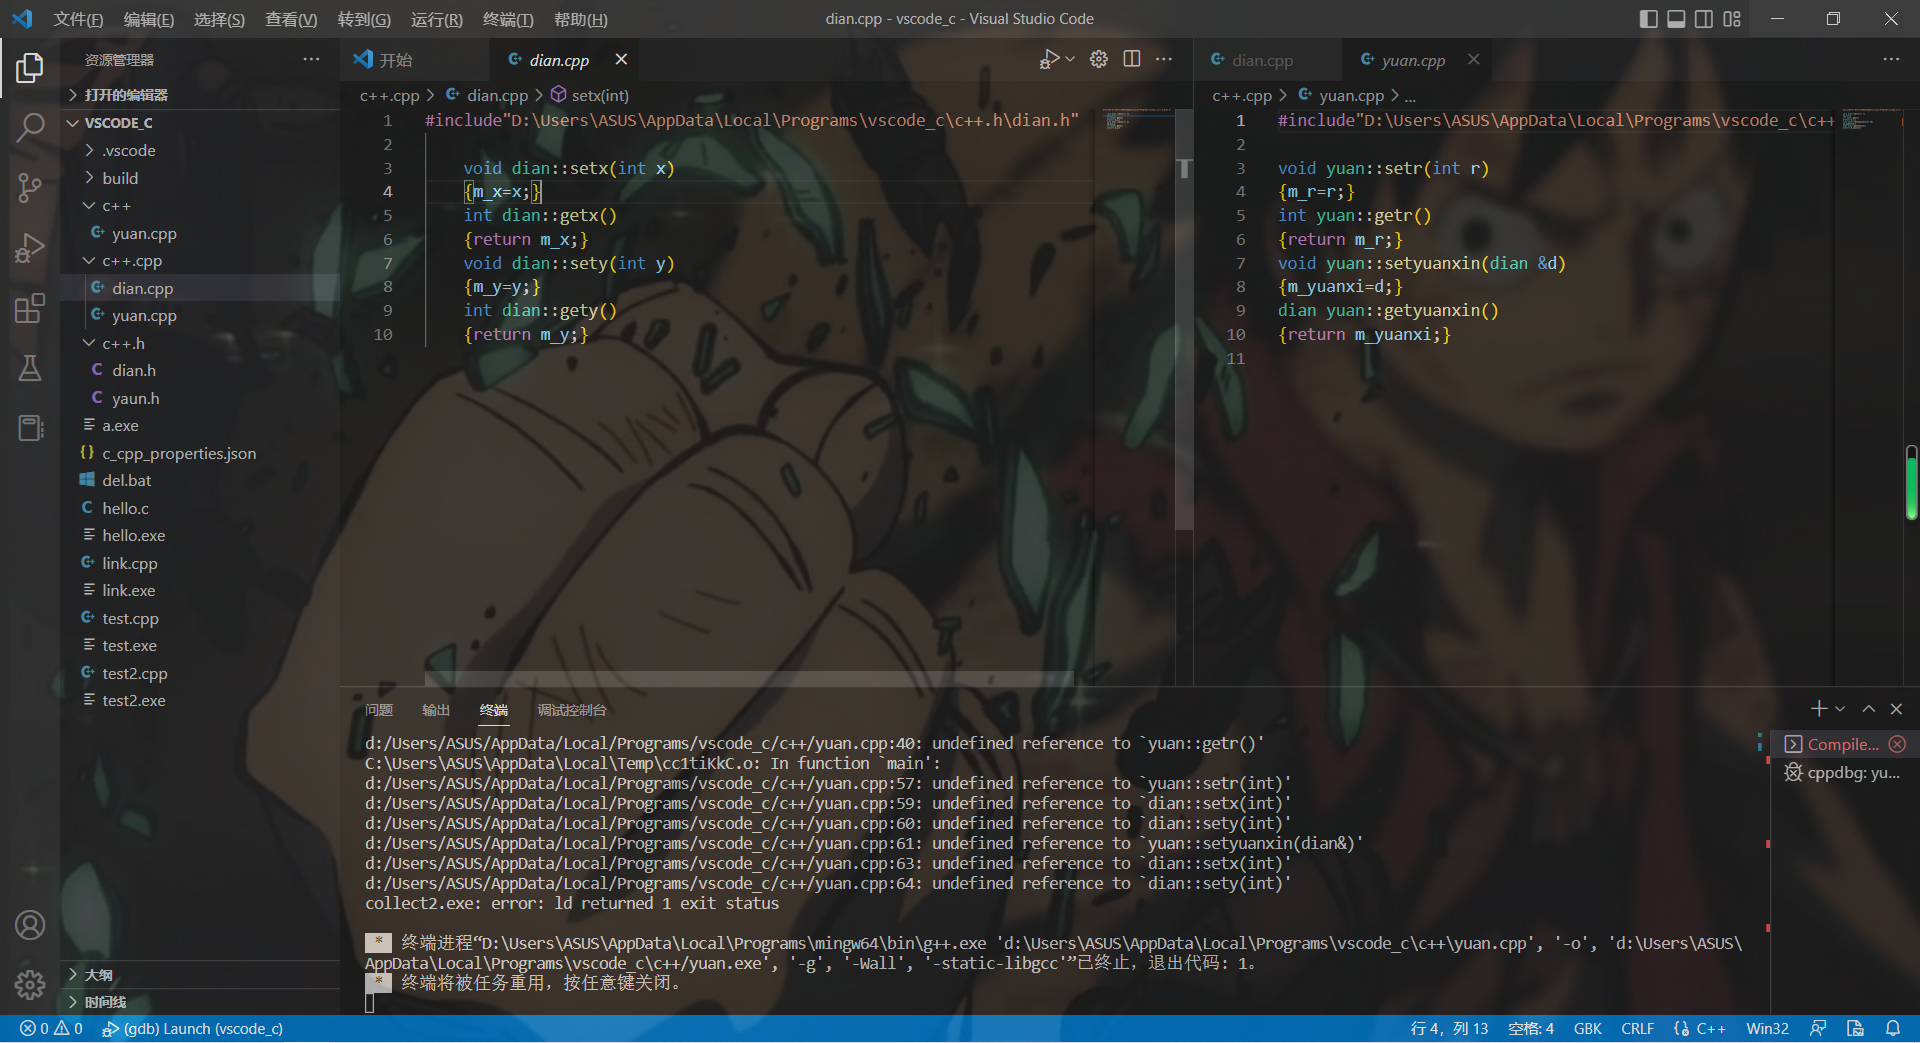The height and width of the screenshot is (1043, 1920).
Task: Open the Search view in activity bar
Action: point(30,128)
